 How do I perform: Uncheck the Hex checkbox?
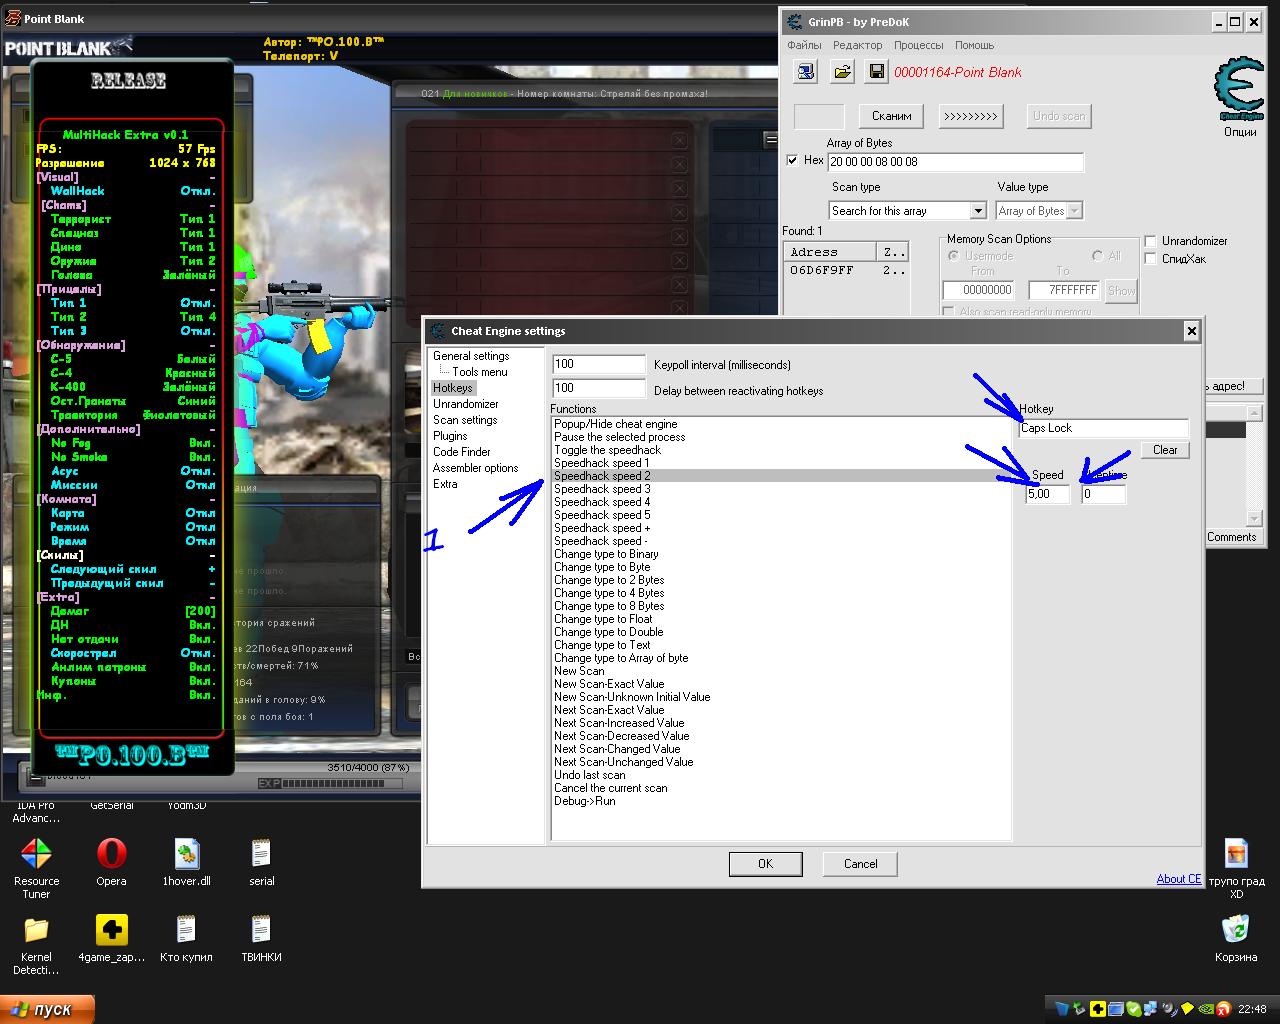tap(793, 160)
